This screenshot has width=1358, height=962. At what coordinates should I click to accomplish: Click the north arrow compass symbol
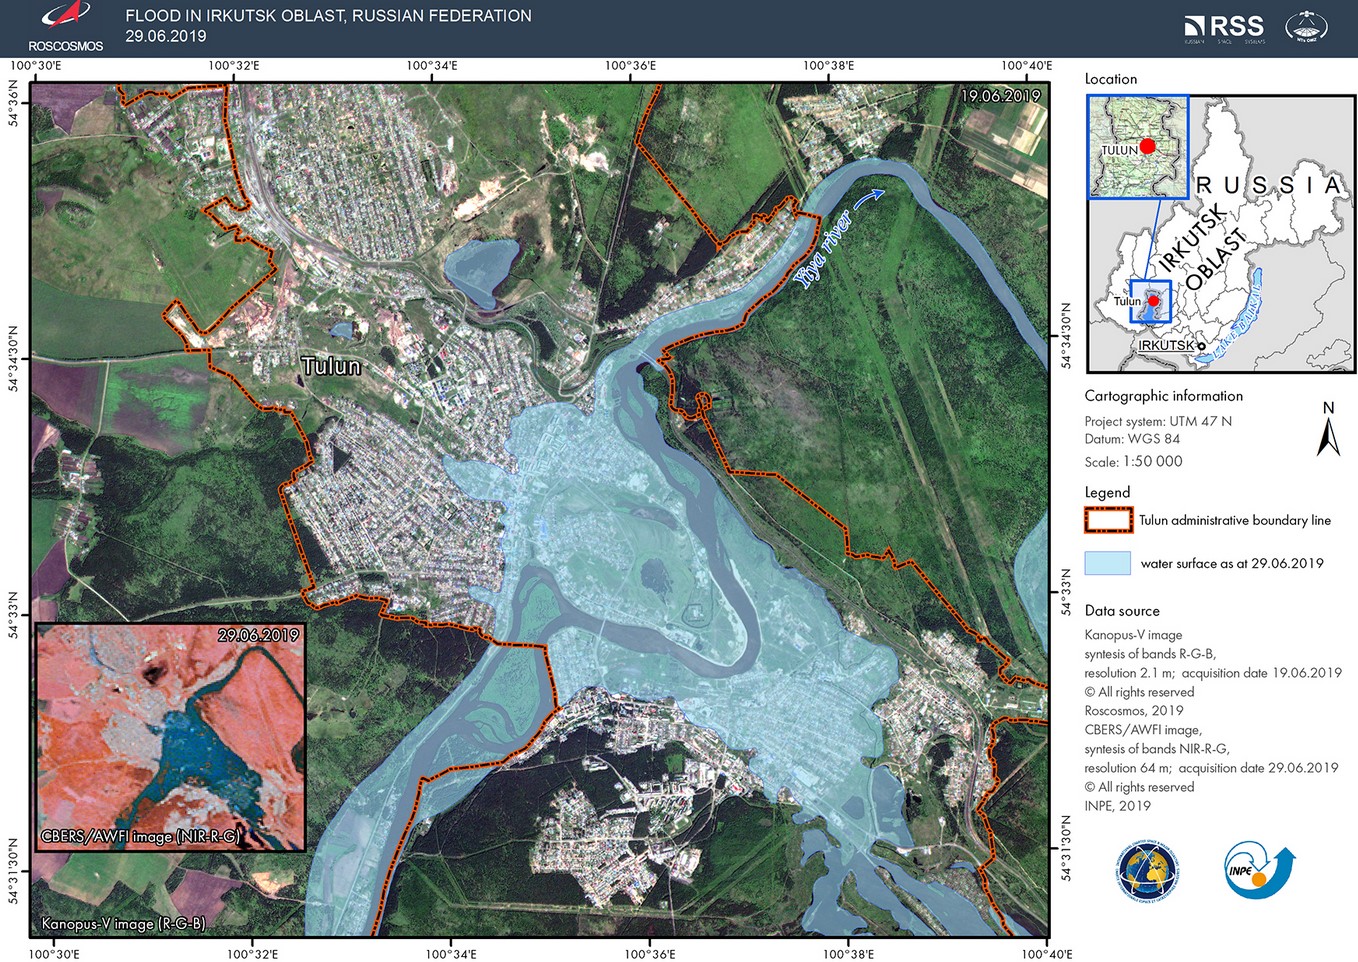coord(1328,430)
